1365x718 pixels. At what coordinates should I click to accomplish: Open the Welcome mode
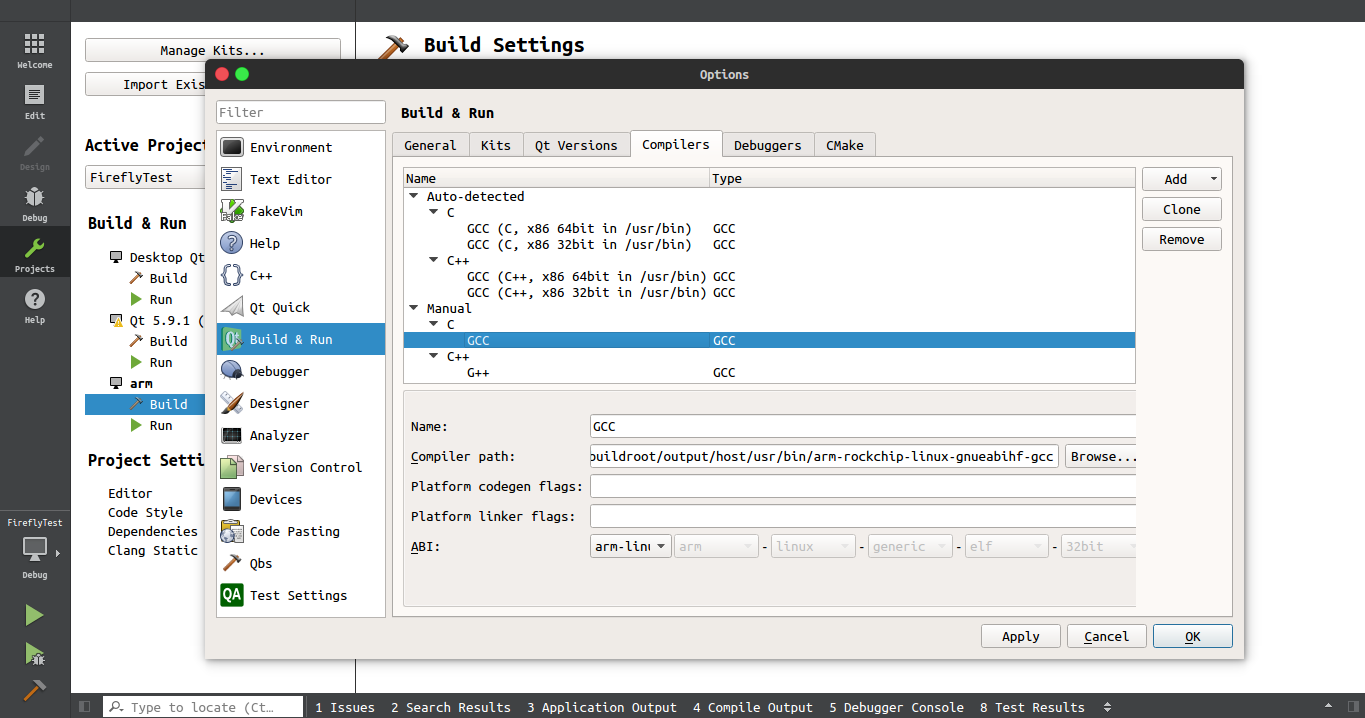click(x=34, y=49)
